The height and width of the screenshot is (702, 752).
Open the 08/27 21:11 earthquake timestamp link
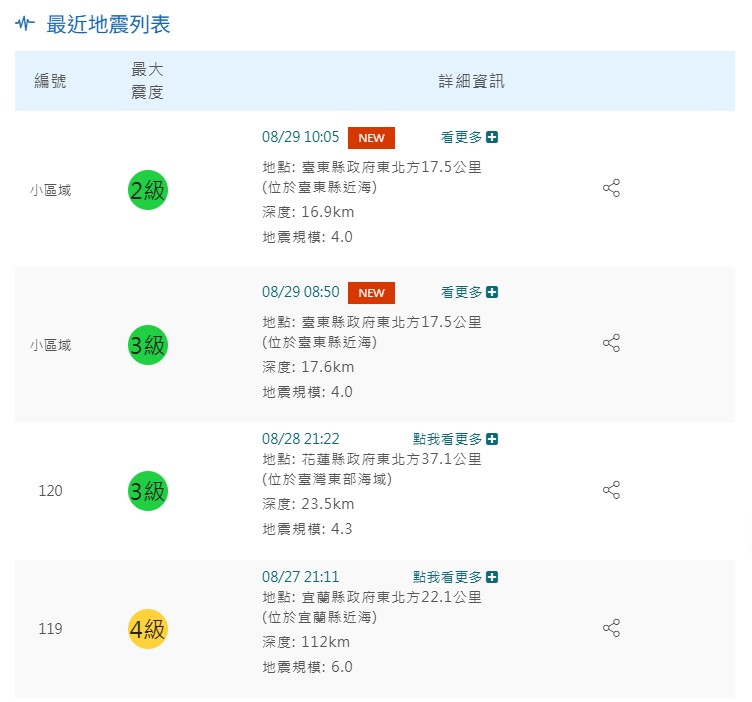pyautogui.click(x=300, y=577)
